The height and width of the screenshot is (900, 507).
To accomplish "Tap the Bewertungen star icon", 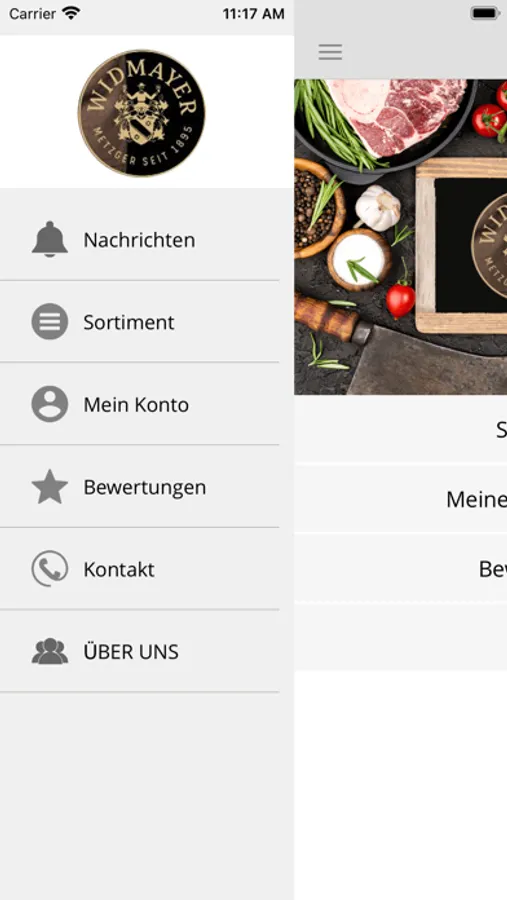I will 50,487.
